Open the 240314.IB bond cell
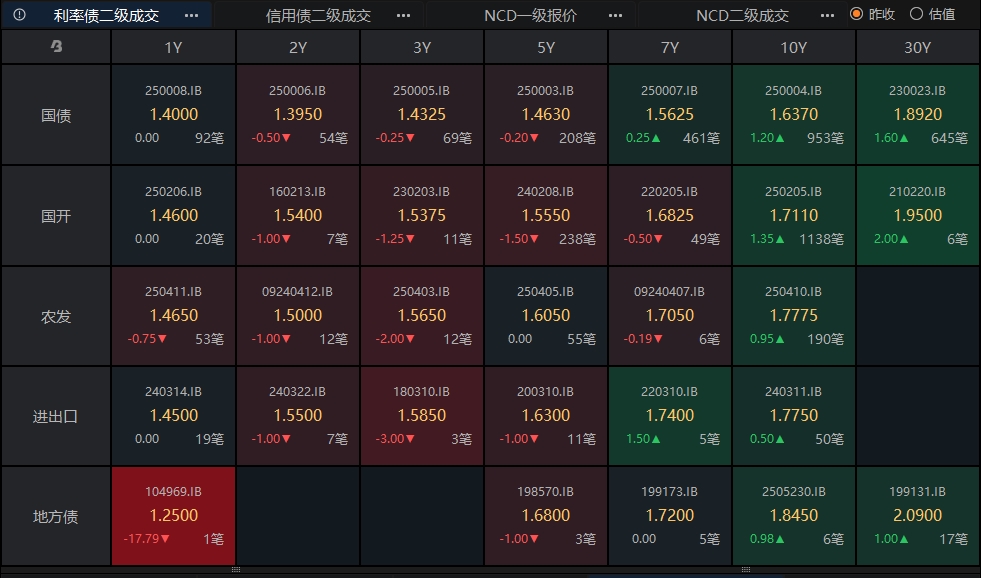Screen dimensions: 981x578 [x=173, y=416]
